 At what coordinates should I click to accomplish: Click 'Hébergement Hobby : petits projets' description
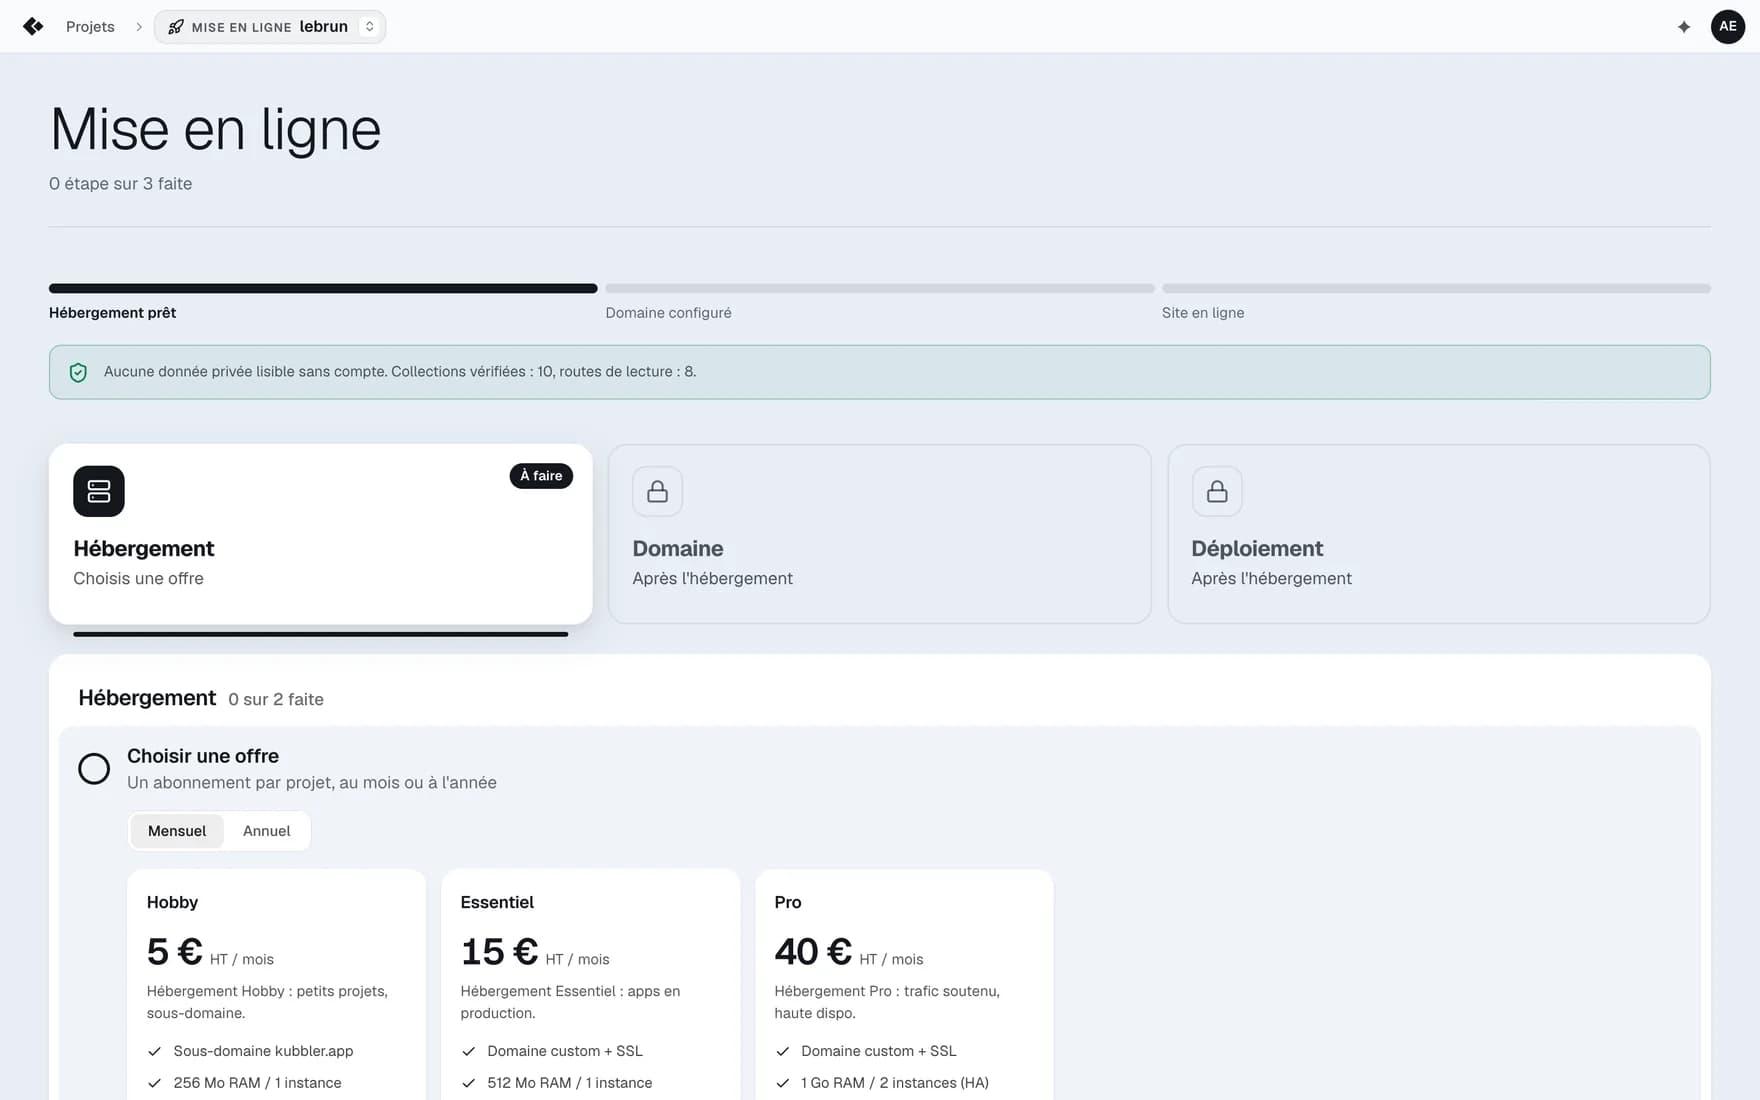[x=267, y=1002]
